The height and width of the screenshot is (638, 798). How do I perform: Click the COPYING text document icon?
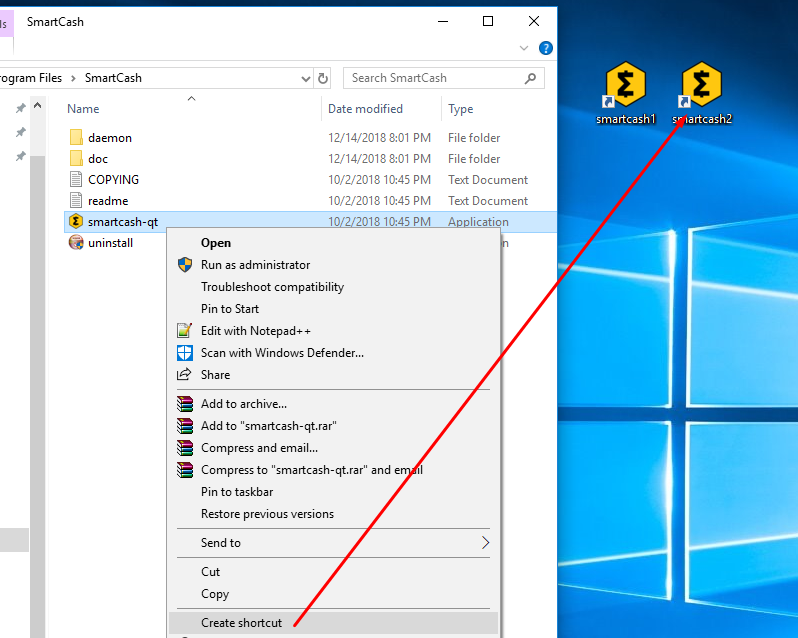click(76, 179)
